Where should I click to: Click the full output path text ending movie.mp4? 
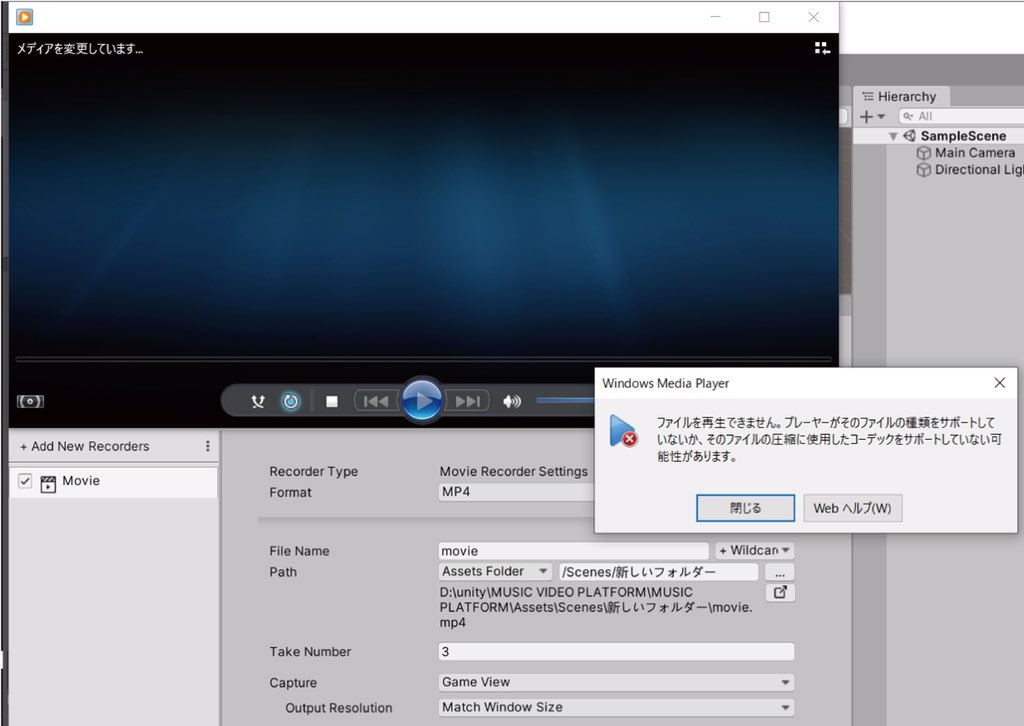click(x=596, y=607)
